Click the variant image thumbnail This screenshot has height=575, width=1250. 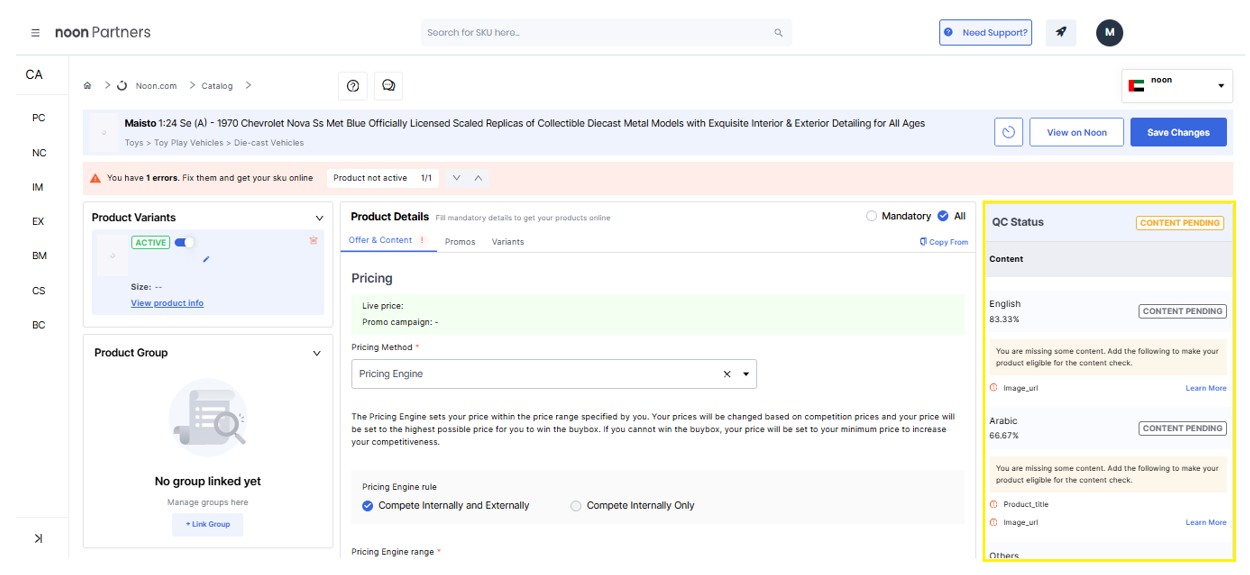pos(112,256)
